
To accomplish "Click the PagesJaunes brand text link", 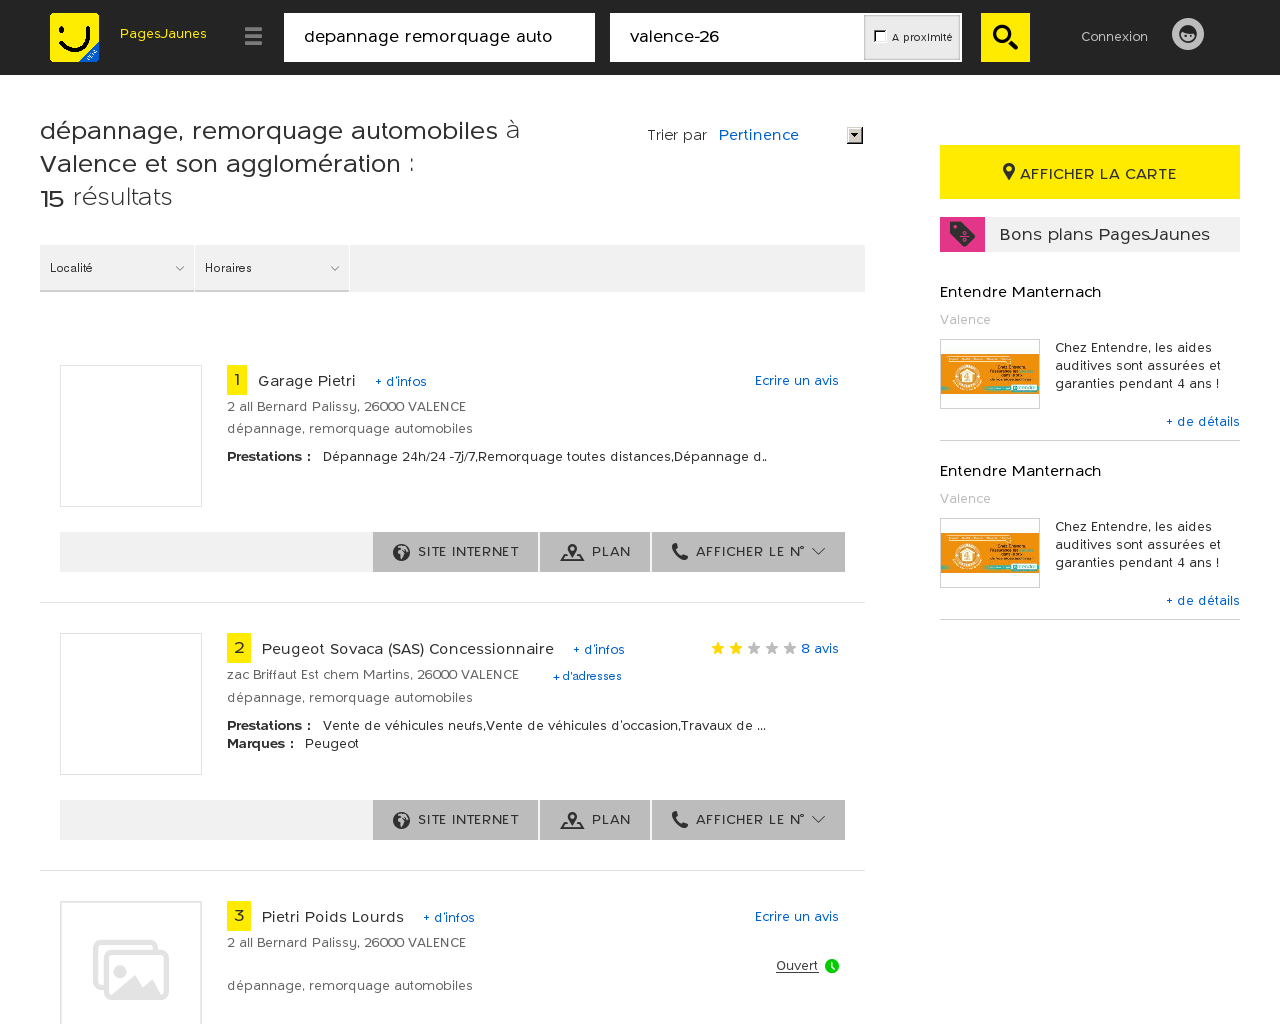I will click(163, 34).
